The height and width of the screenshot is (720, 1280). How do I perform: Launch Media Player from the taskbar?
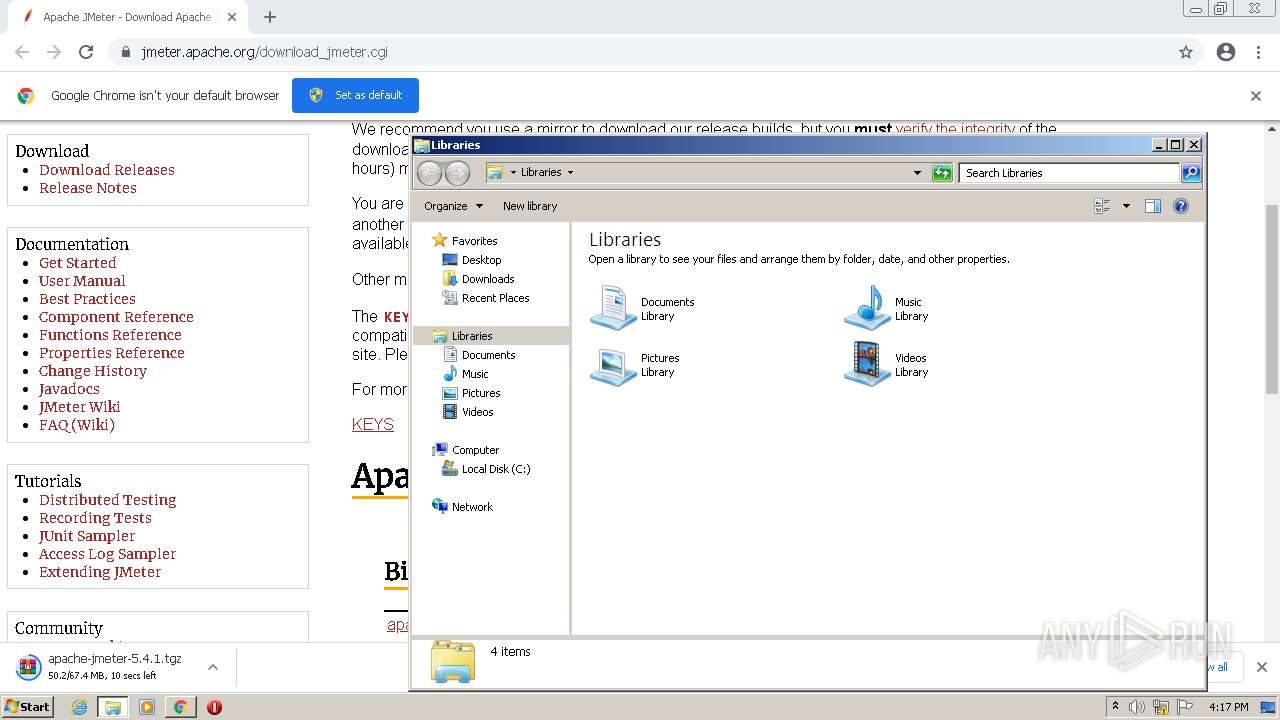point(147,707)
